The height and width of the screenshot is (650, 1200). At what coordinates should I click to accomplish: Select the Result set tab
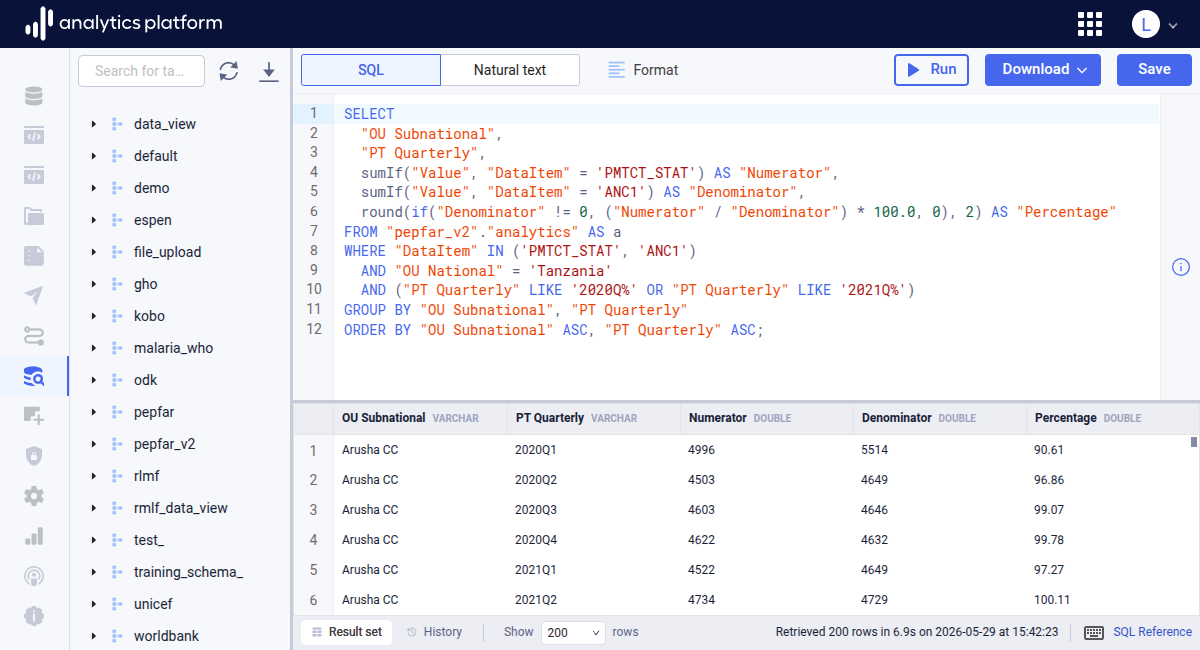pyautogui.click(x=346, y=632)
